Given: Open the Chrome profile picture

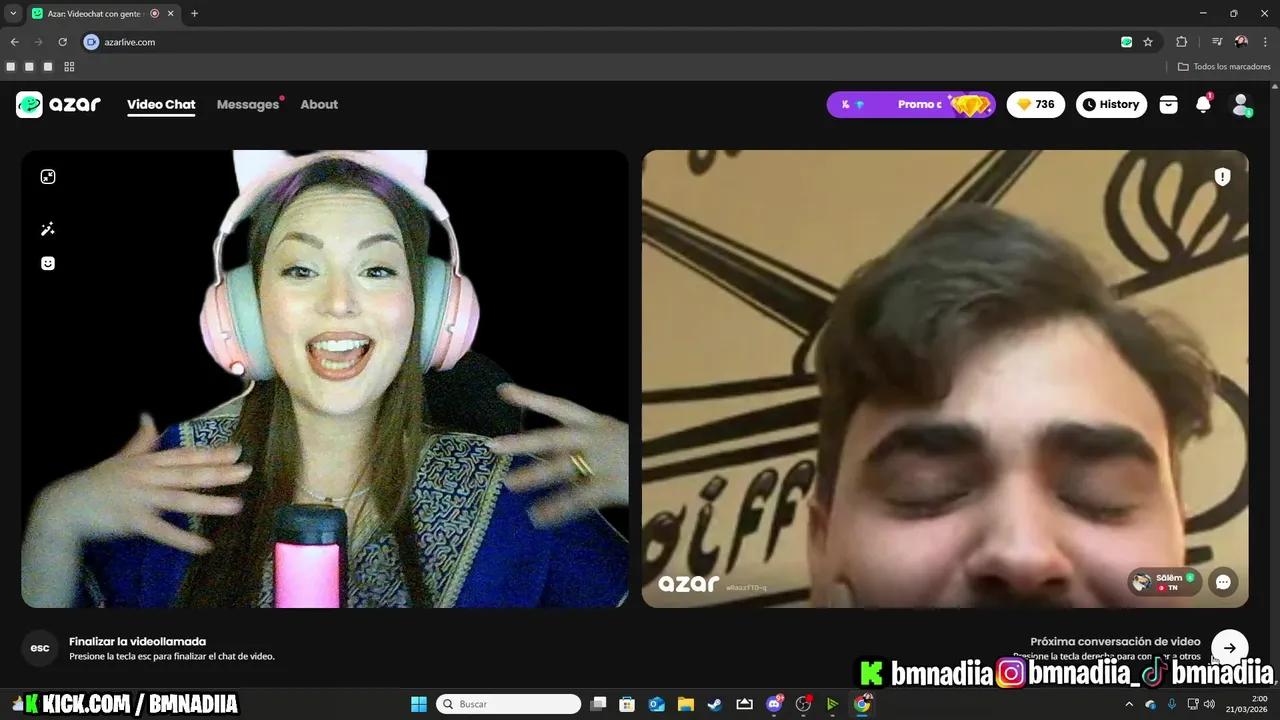Looking at the screenshot, I should pyautogui.click(x=1241, y=42).
